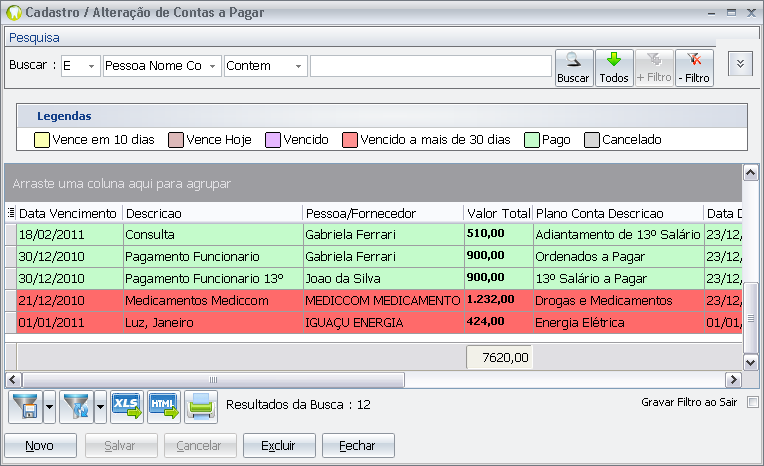Click the Salvar button
Viewport: 764px width, 466px height.
(x=121, y=446)
